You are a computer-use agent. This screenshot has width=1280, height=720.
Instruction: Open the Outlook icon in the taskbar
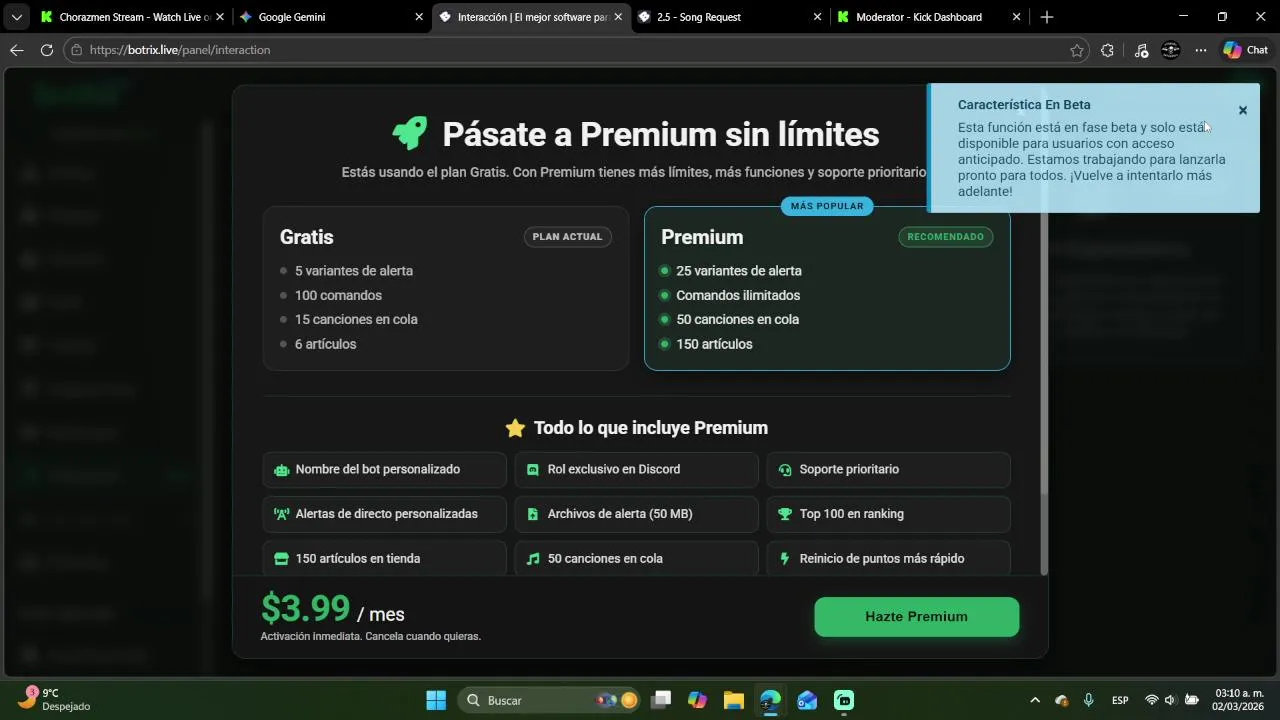click(x=807, y=700)
